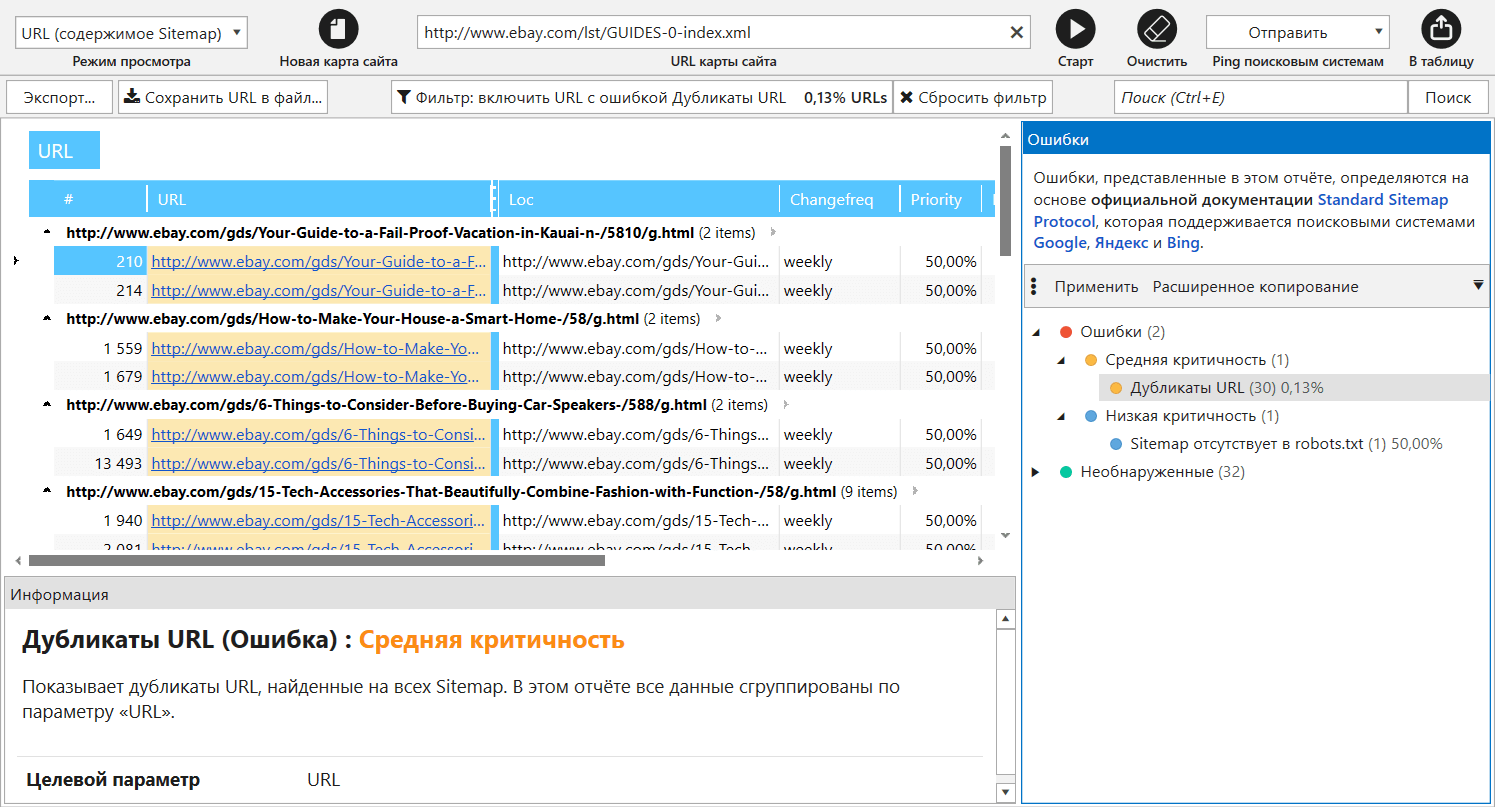1495x807 pixels.
Task: Clear the sitemap URL field with X
Action: [x=1017, y=32]
